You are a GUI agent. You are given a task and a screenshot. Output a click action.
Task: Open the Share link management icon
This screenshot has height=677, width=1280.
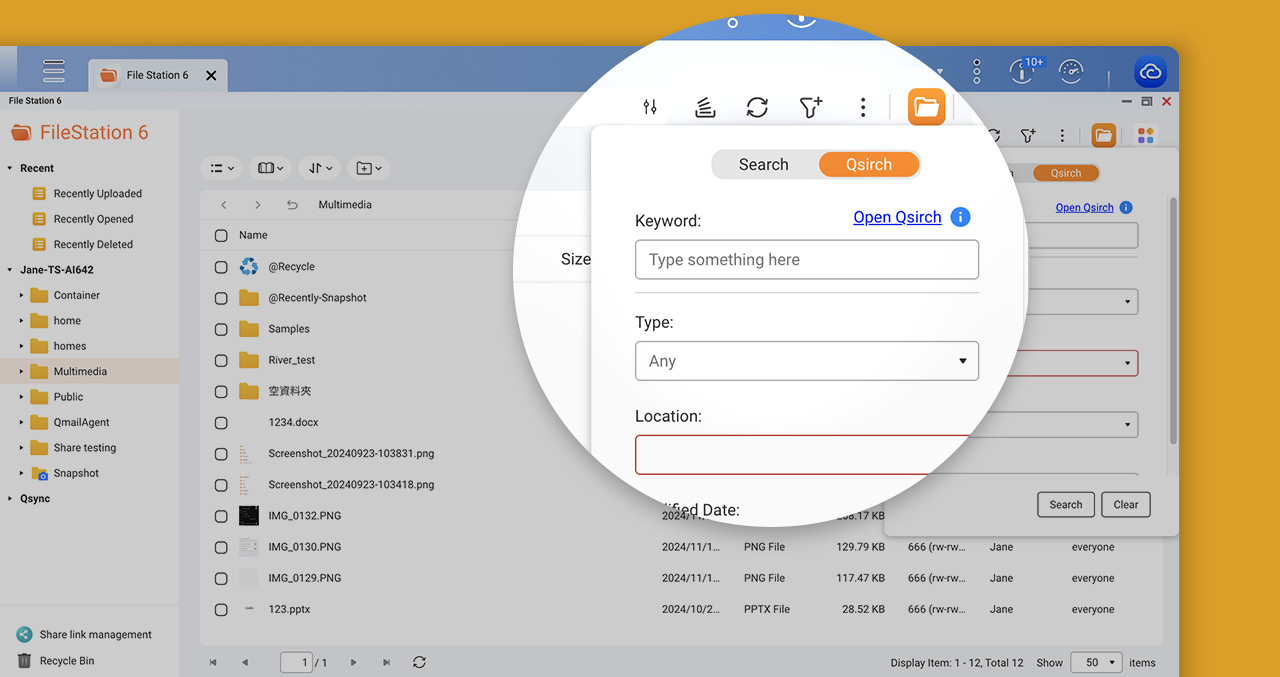pyautogui.click(x=24, y=635)
